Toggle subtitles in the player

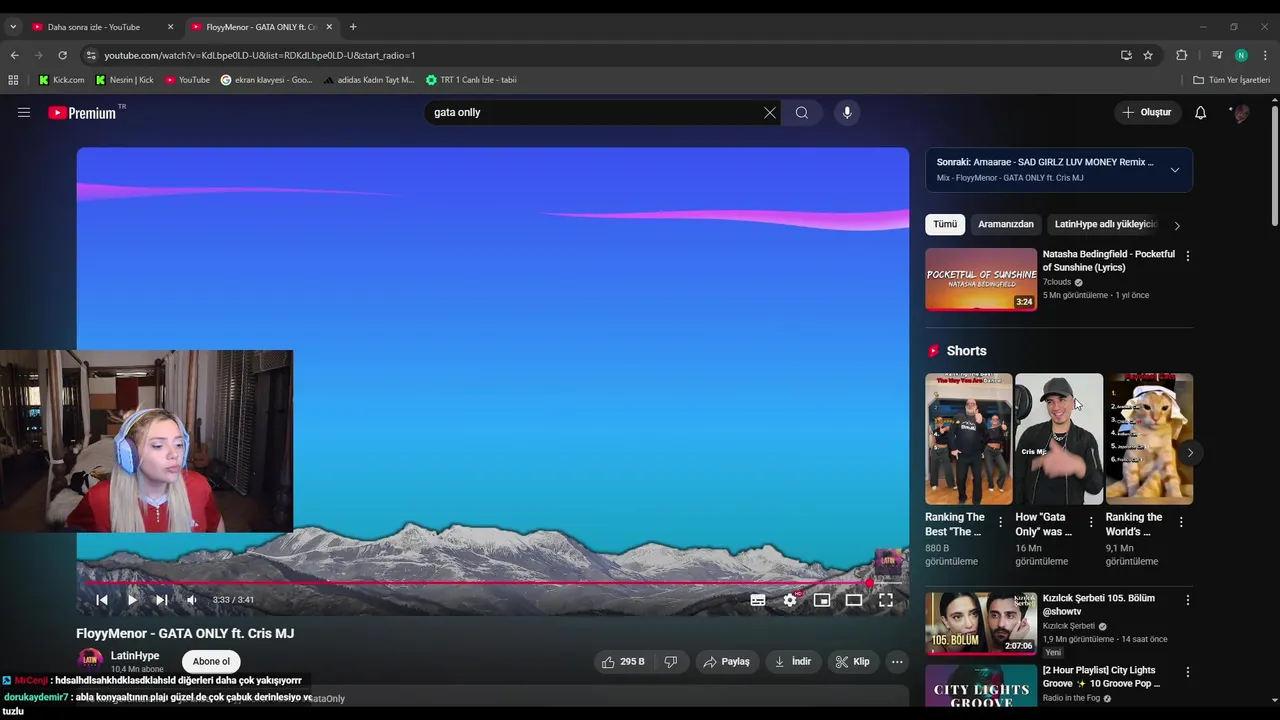(x=758, y=600)
